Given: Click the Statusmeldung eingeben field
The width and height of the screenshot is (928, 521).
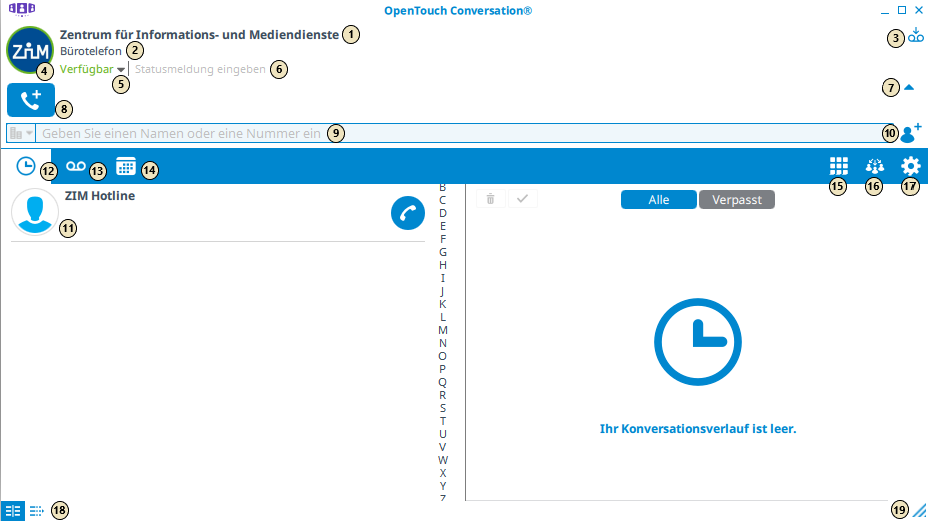Looking at the screenshot, I should point(200,70).
